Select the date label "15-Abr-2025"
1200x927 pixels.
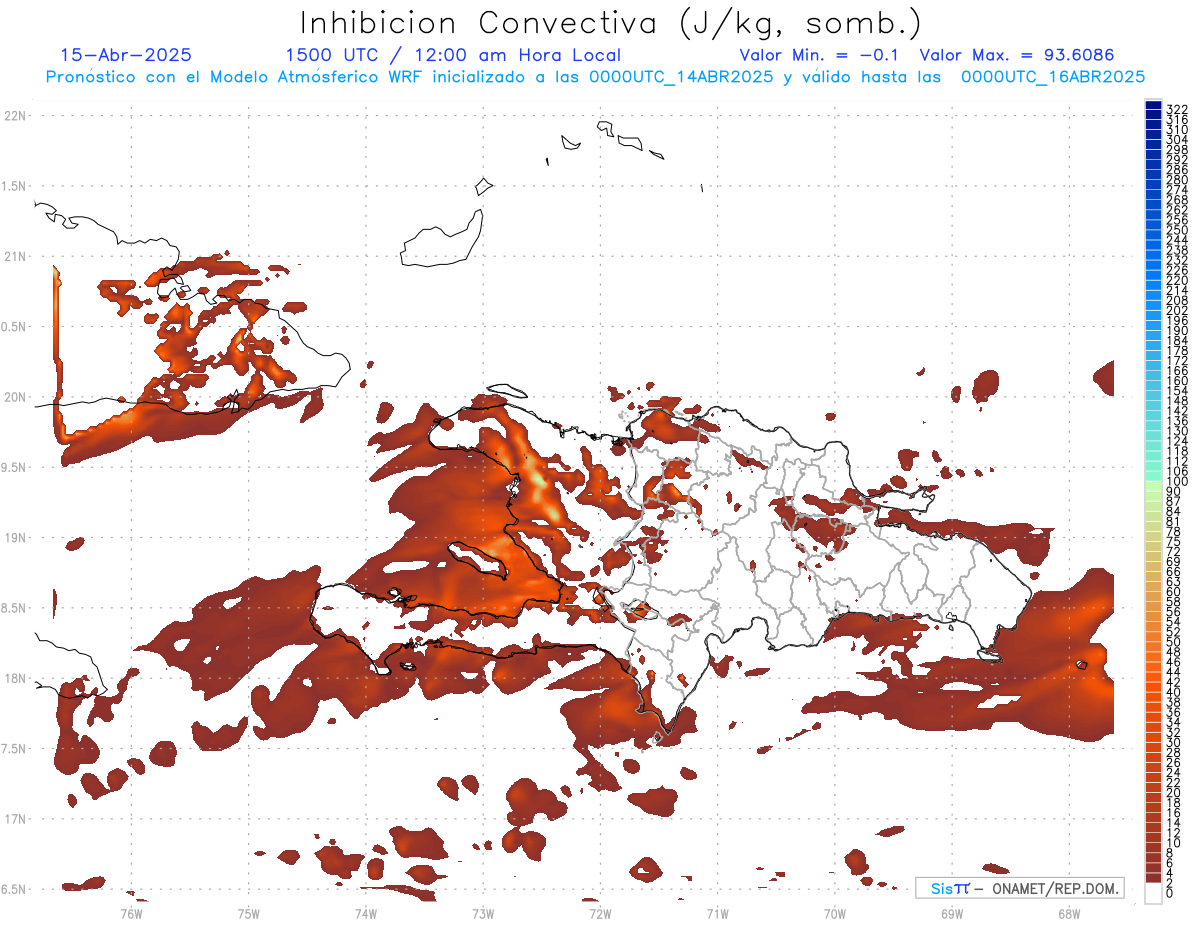pos(126,55)
